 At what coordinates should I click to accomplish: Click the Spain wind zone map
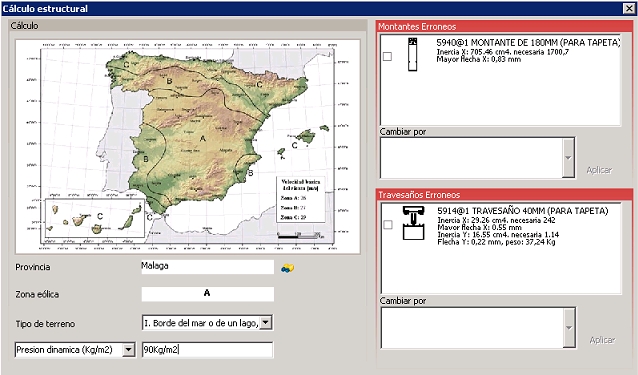(x=188, y=147)
